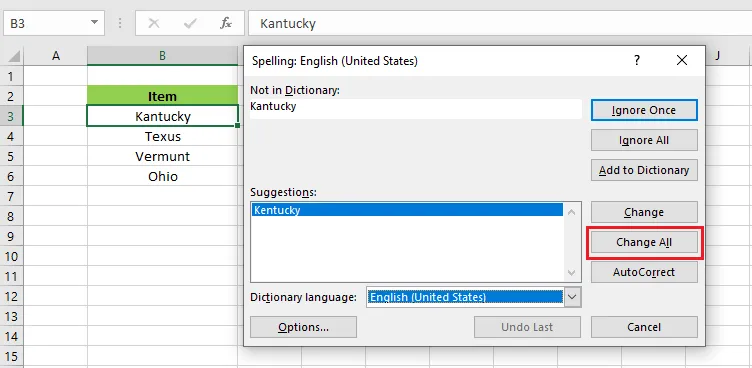The height and width of the screenshot is (368, 752).
Task: Click the Enter checkmark in formula bar
Action: point(190,23)
